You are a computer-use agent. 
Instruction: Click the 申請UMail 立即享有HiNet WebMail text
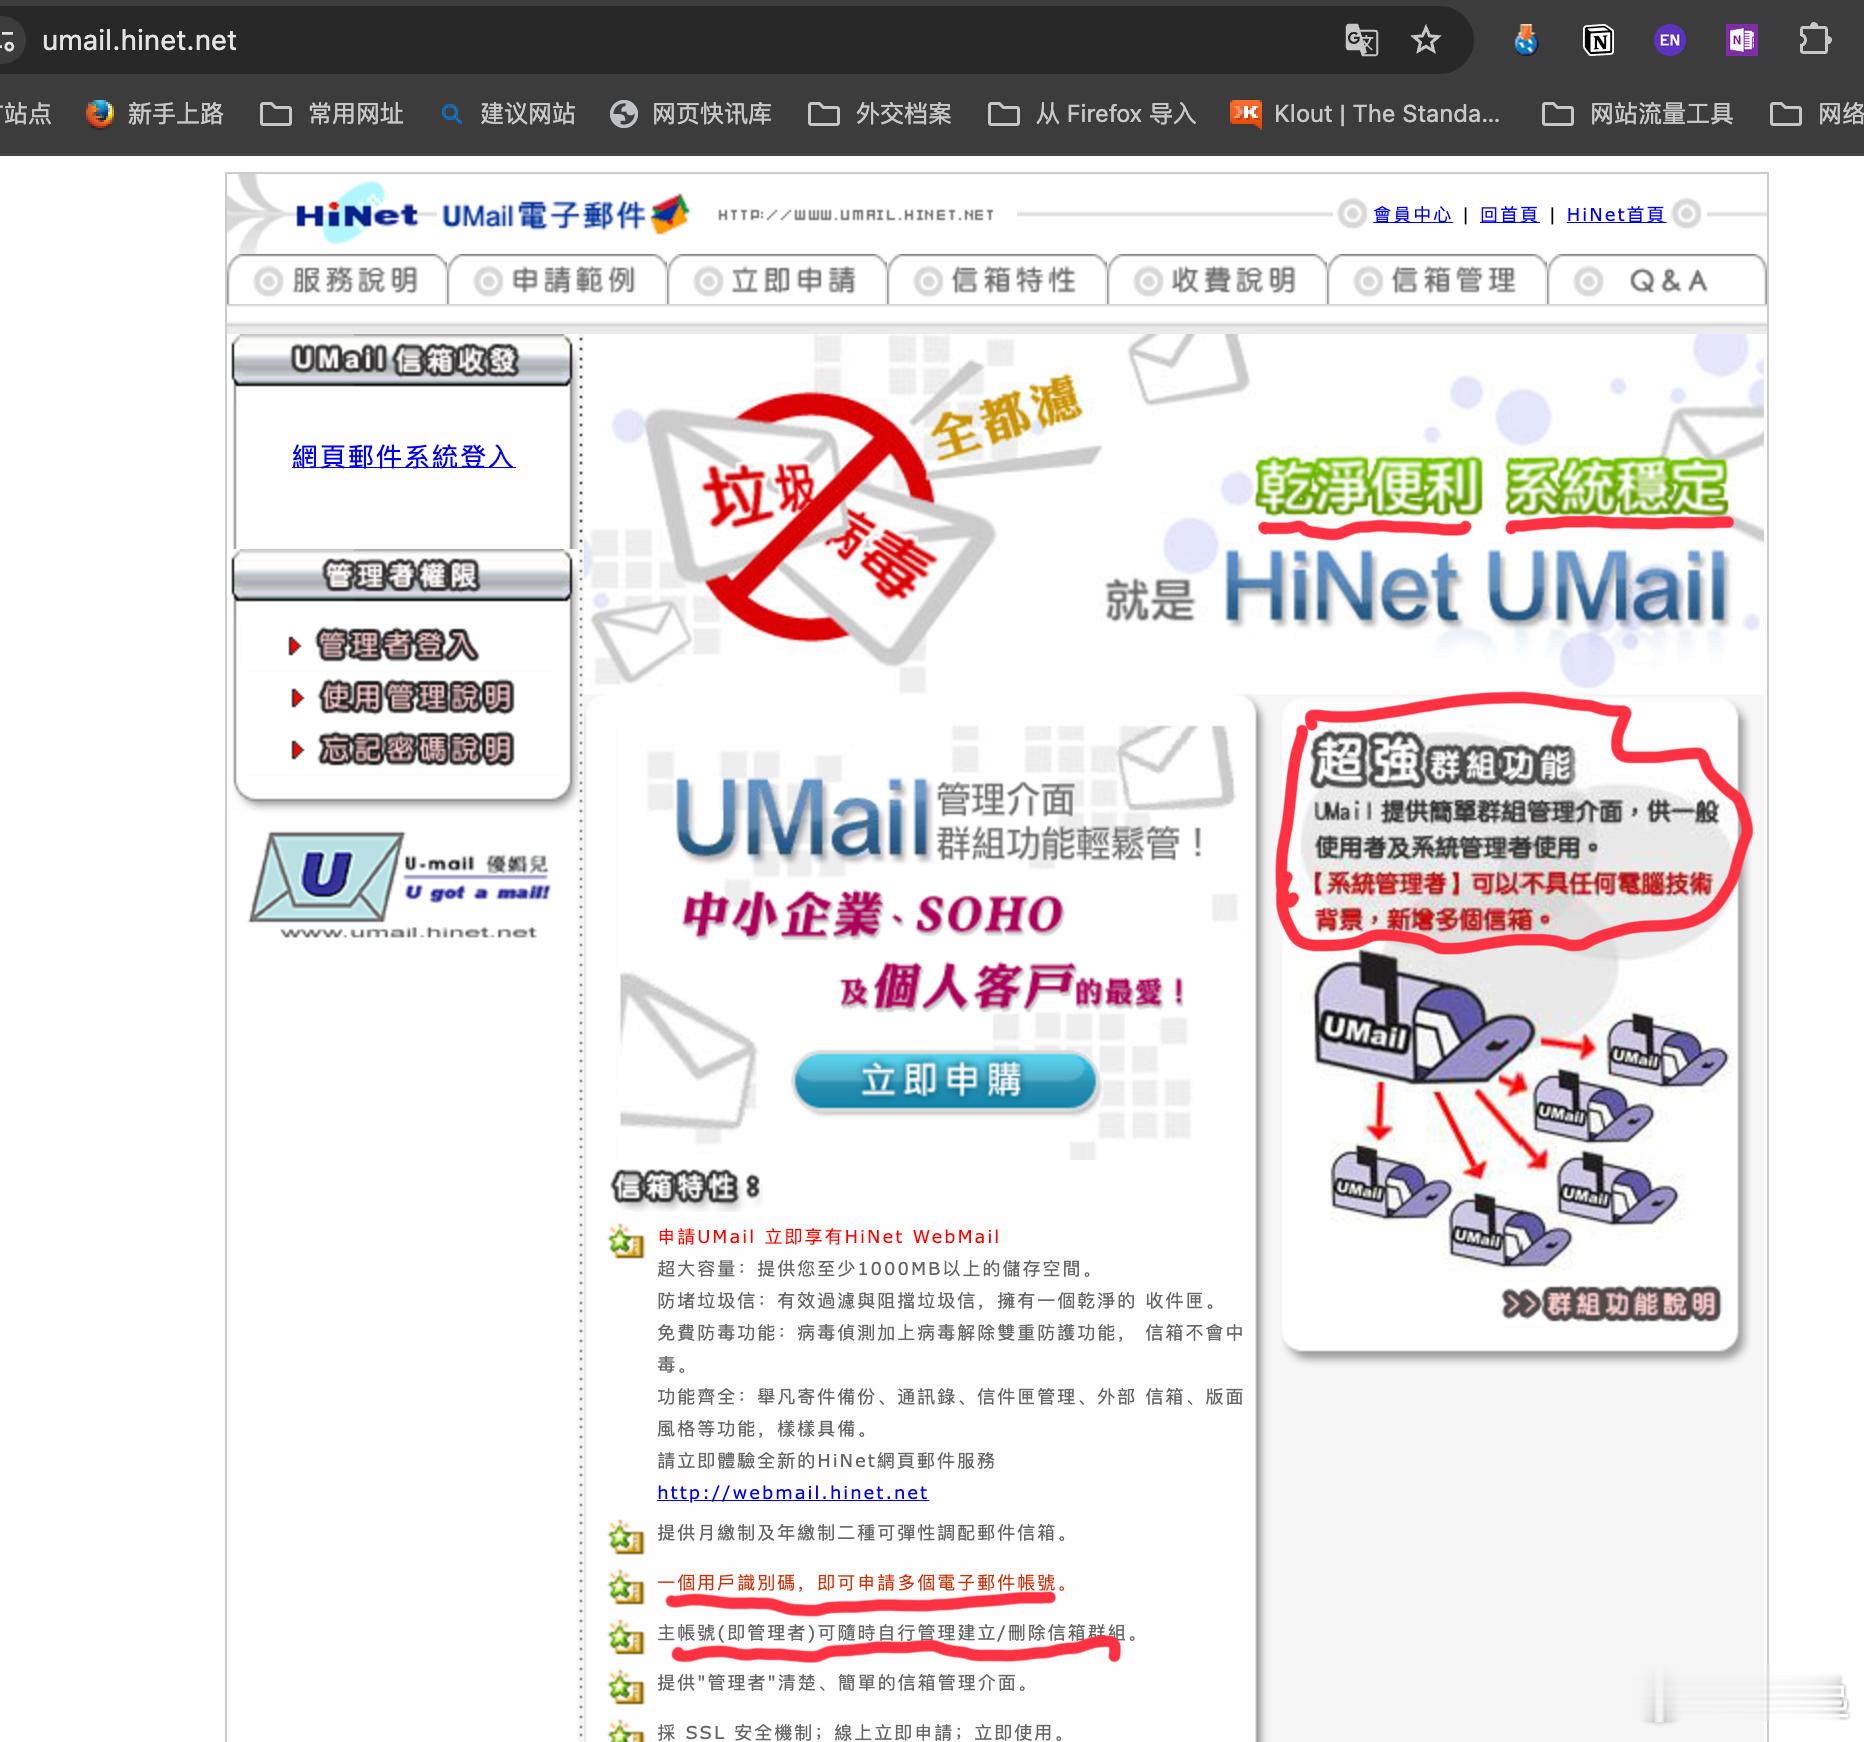tap(828, 1237)
